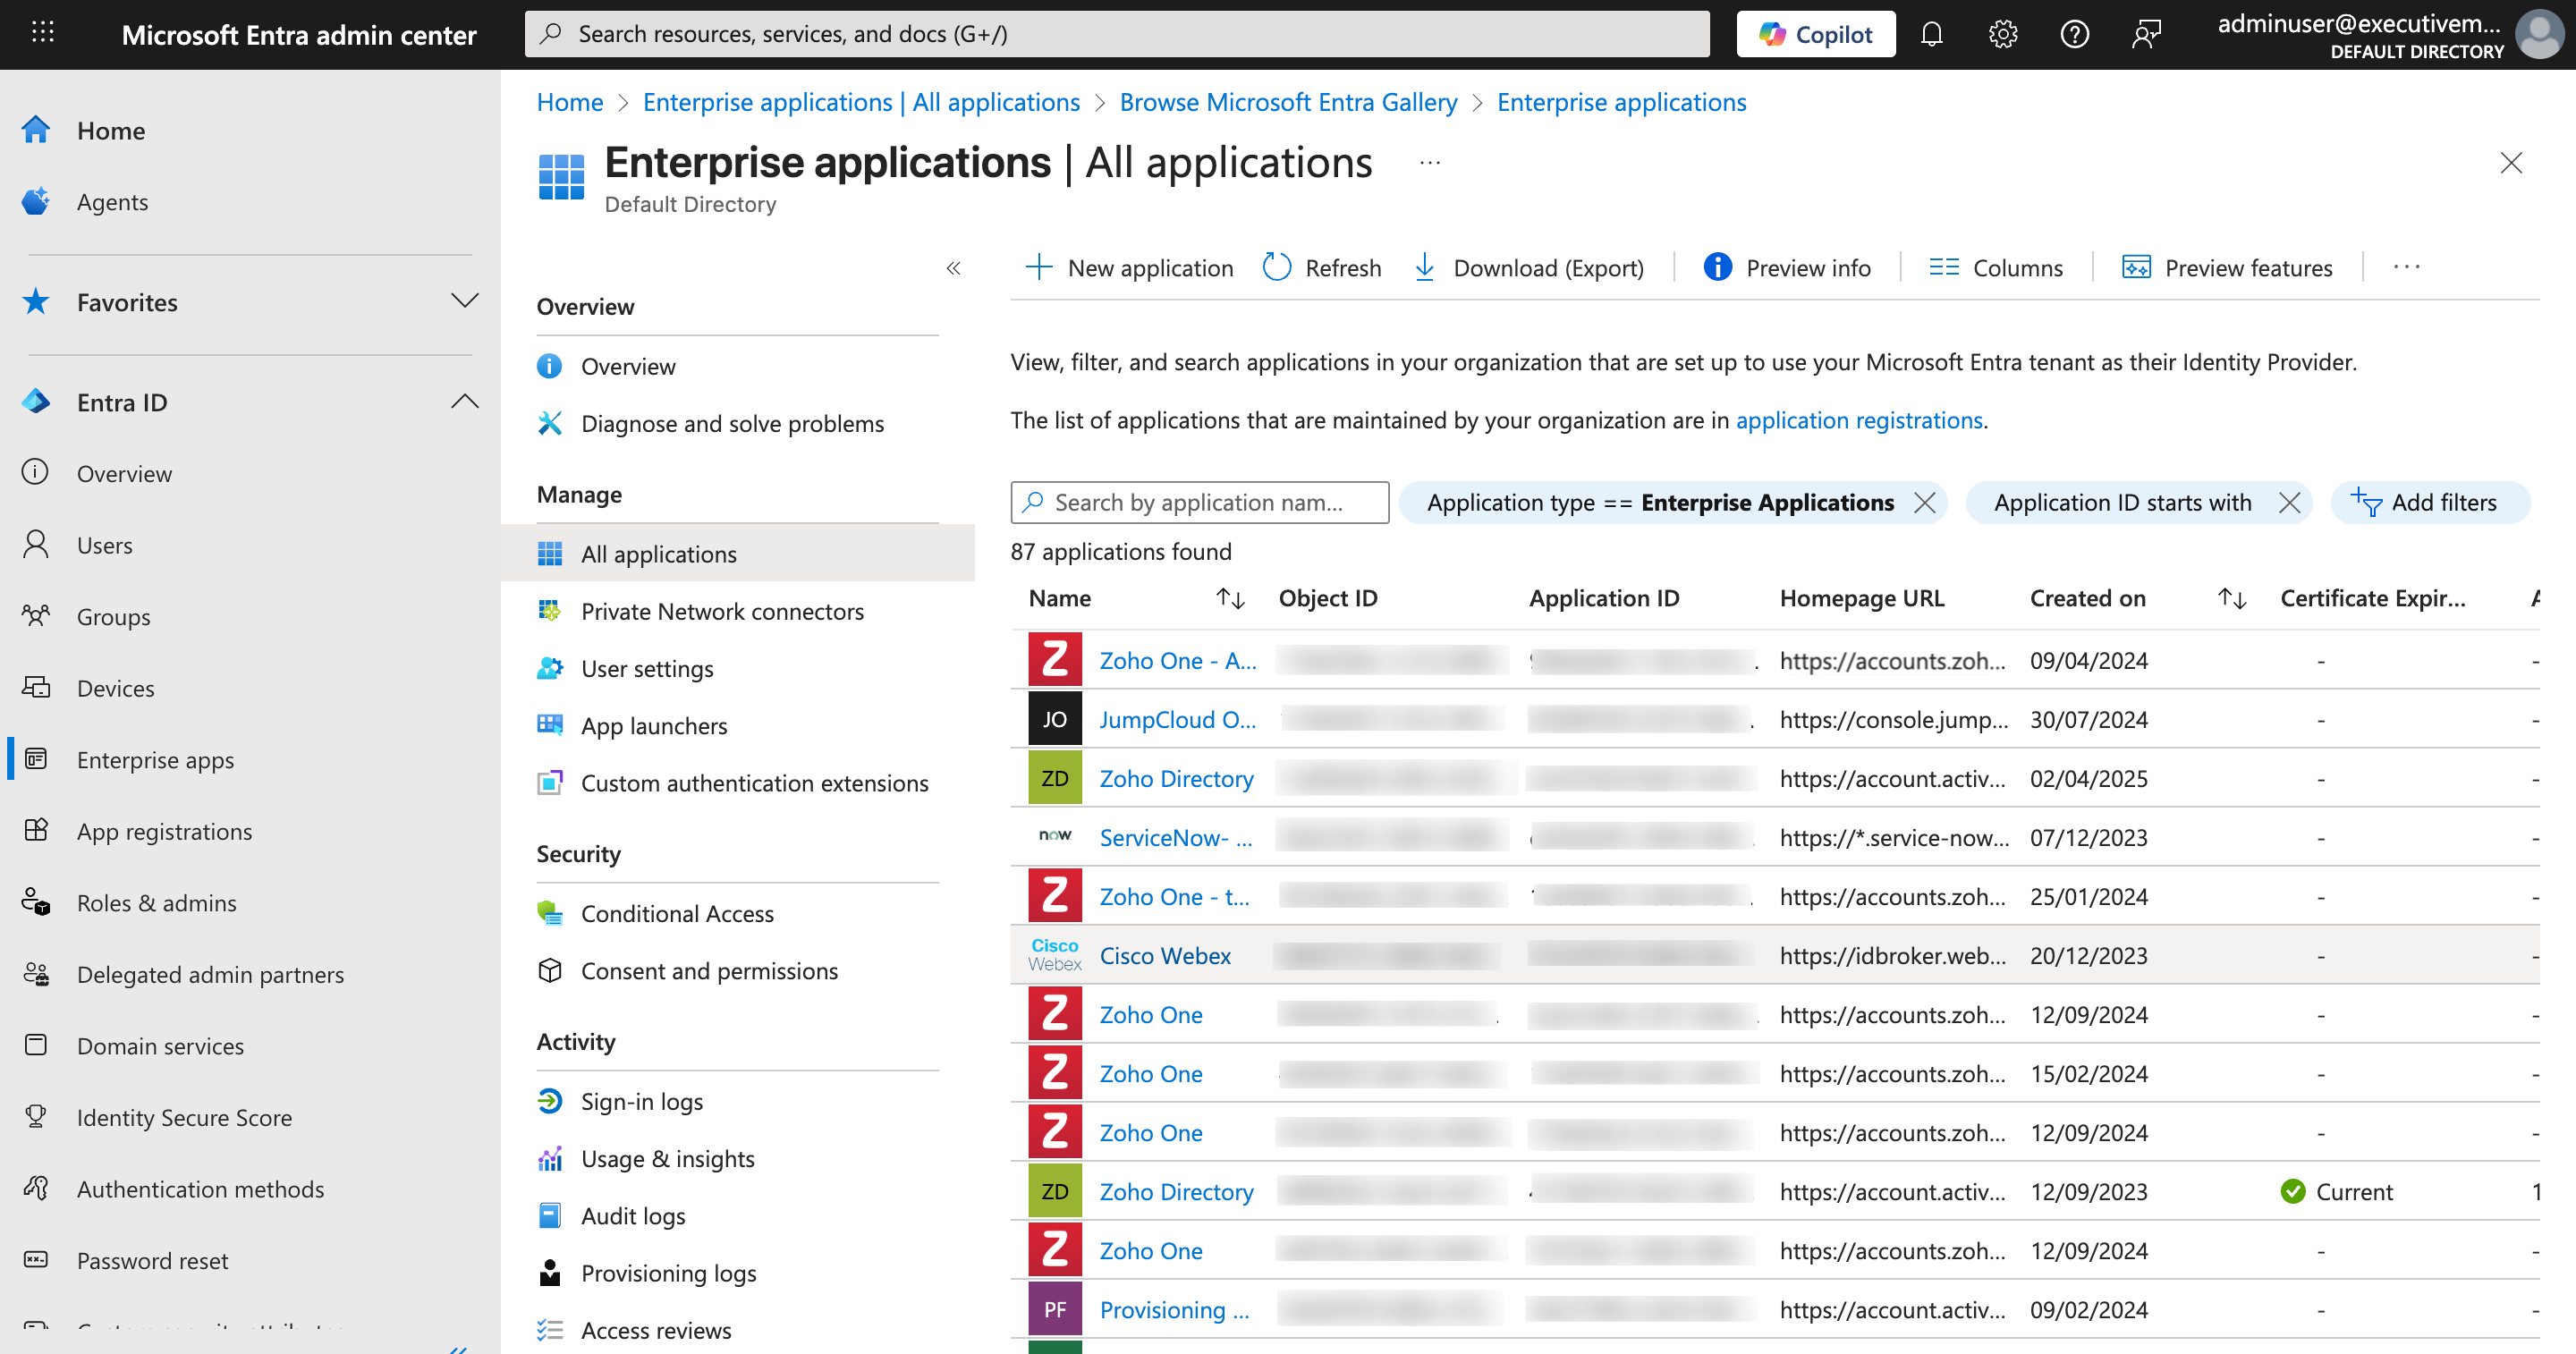Open the Columns chooser
Screen dimensions: 2576x1354
pos(1996,268)
